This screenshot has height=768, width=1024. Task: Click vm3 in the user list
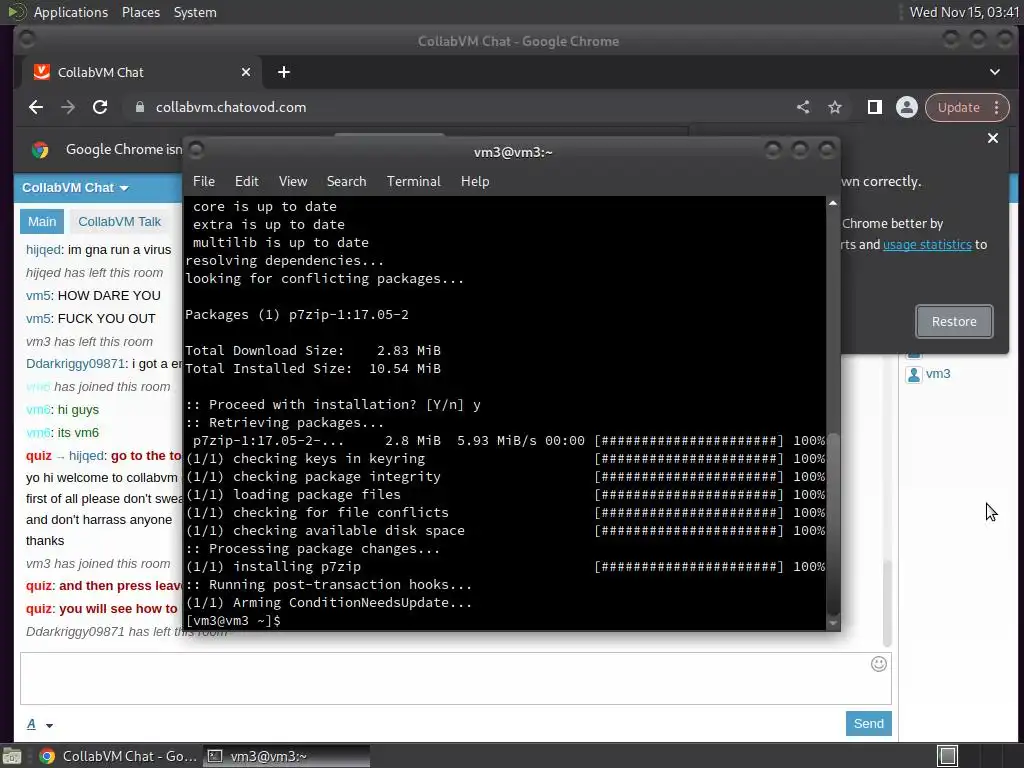(x=938, y=374)
